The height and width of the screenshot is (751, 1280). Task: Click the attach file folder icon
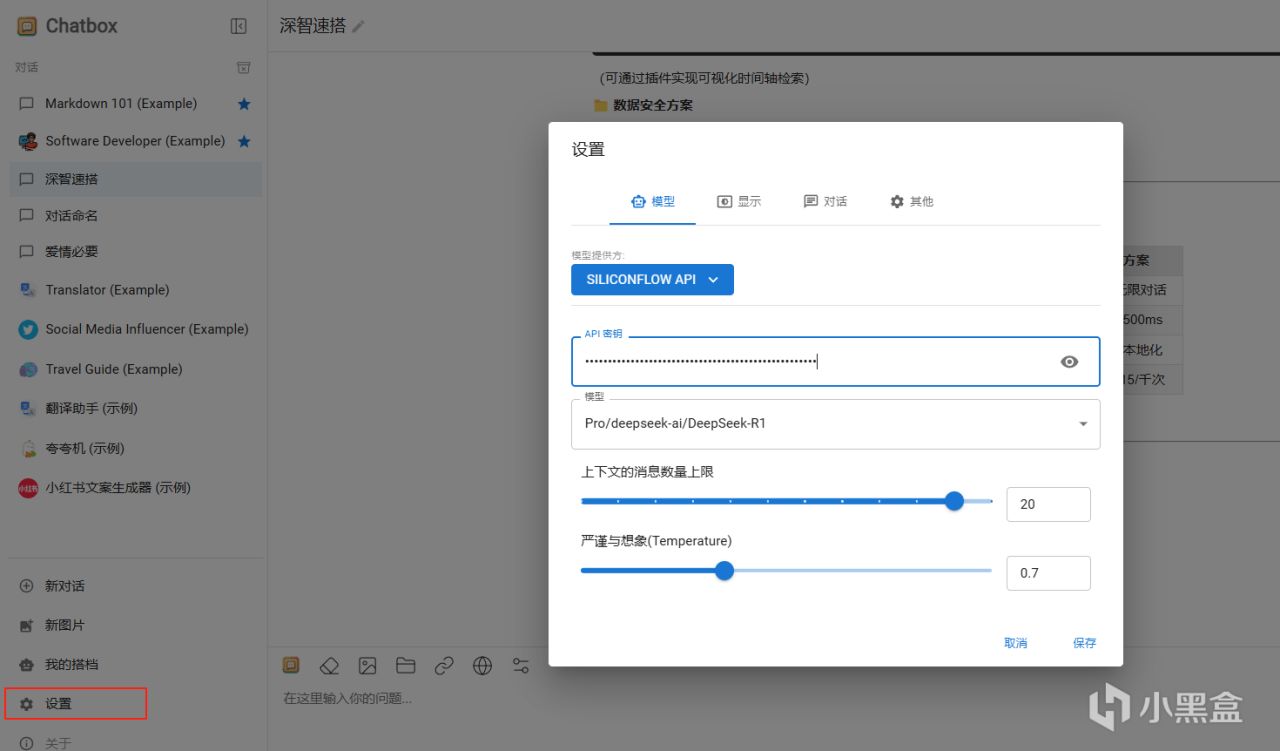[405, 665]
